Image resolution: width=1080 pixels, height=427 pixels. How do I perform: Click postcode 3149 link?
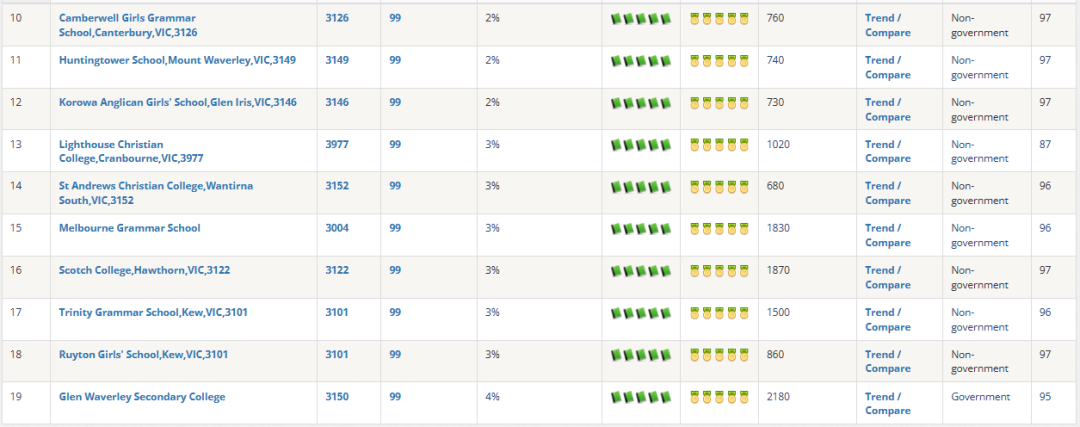point(337,60)
